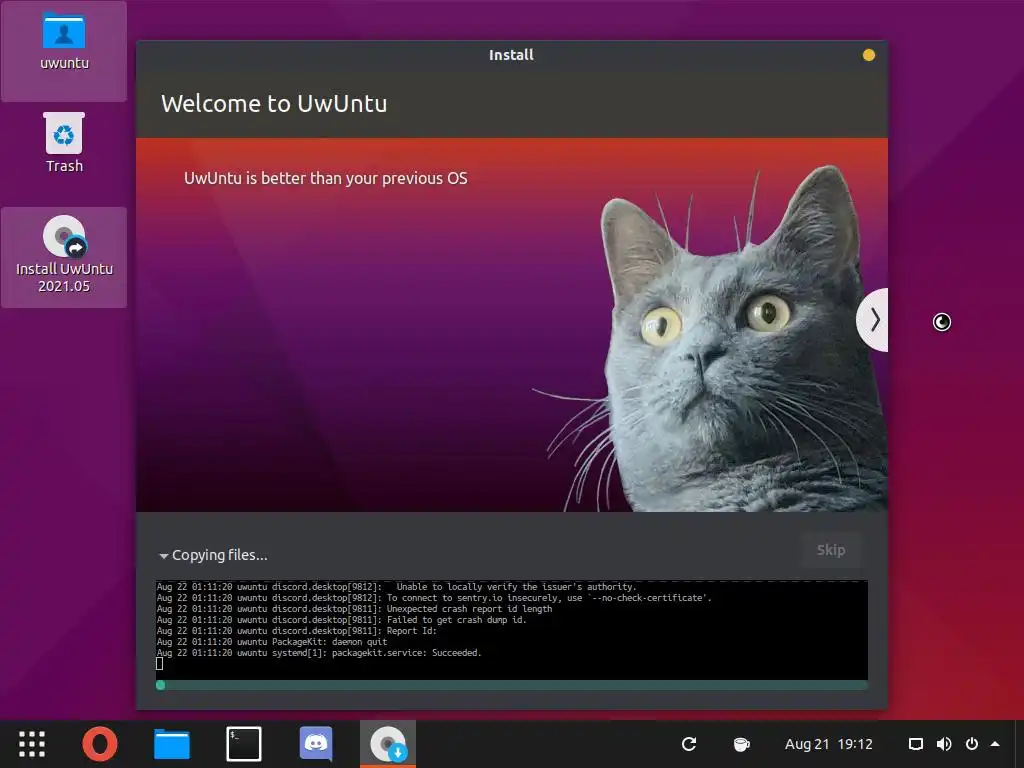Click the installer progress bar
1024x768 pixels.
pyautogui.click(x=512, y=685)
